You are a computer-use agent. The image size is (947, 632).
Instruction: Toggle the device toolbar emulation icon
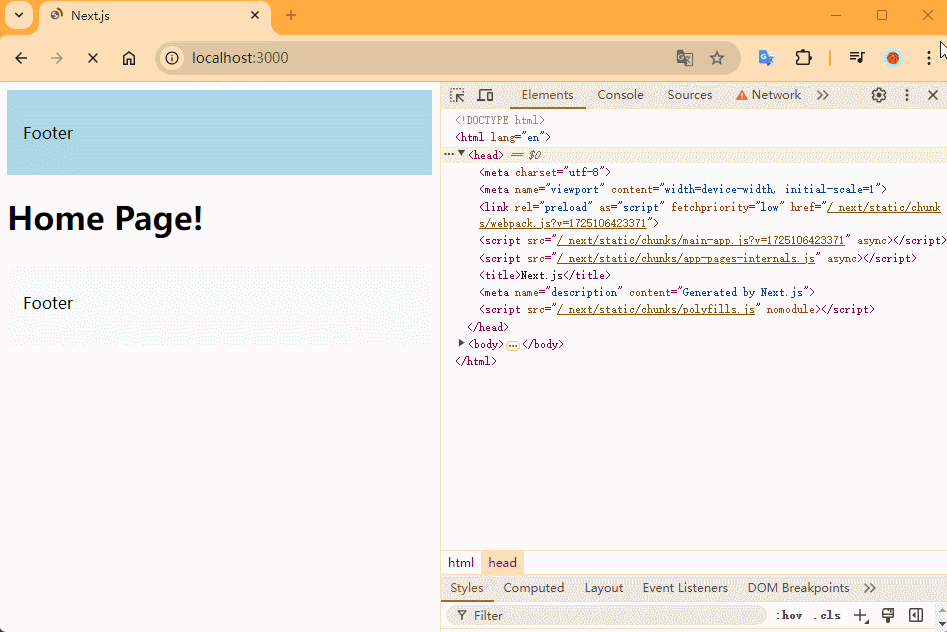pyautogui.click(x=485, y=95)
